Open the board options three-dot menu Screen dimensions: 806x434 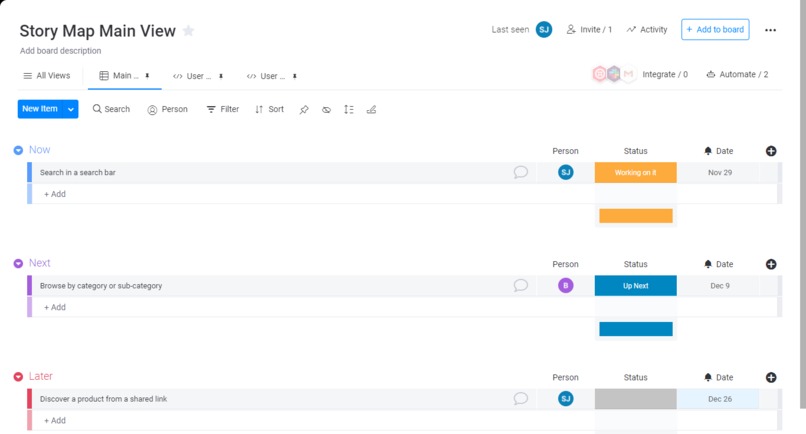[x=770, y=30]
